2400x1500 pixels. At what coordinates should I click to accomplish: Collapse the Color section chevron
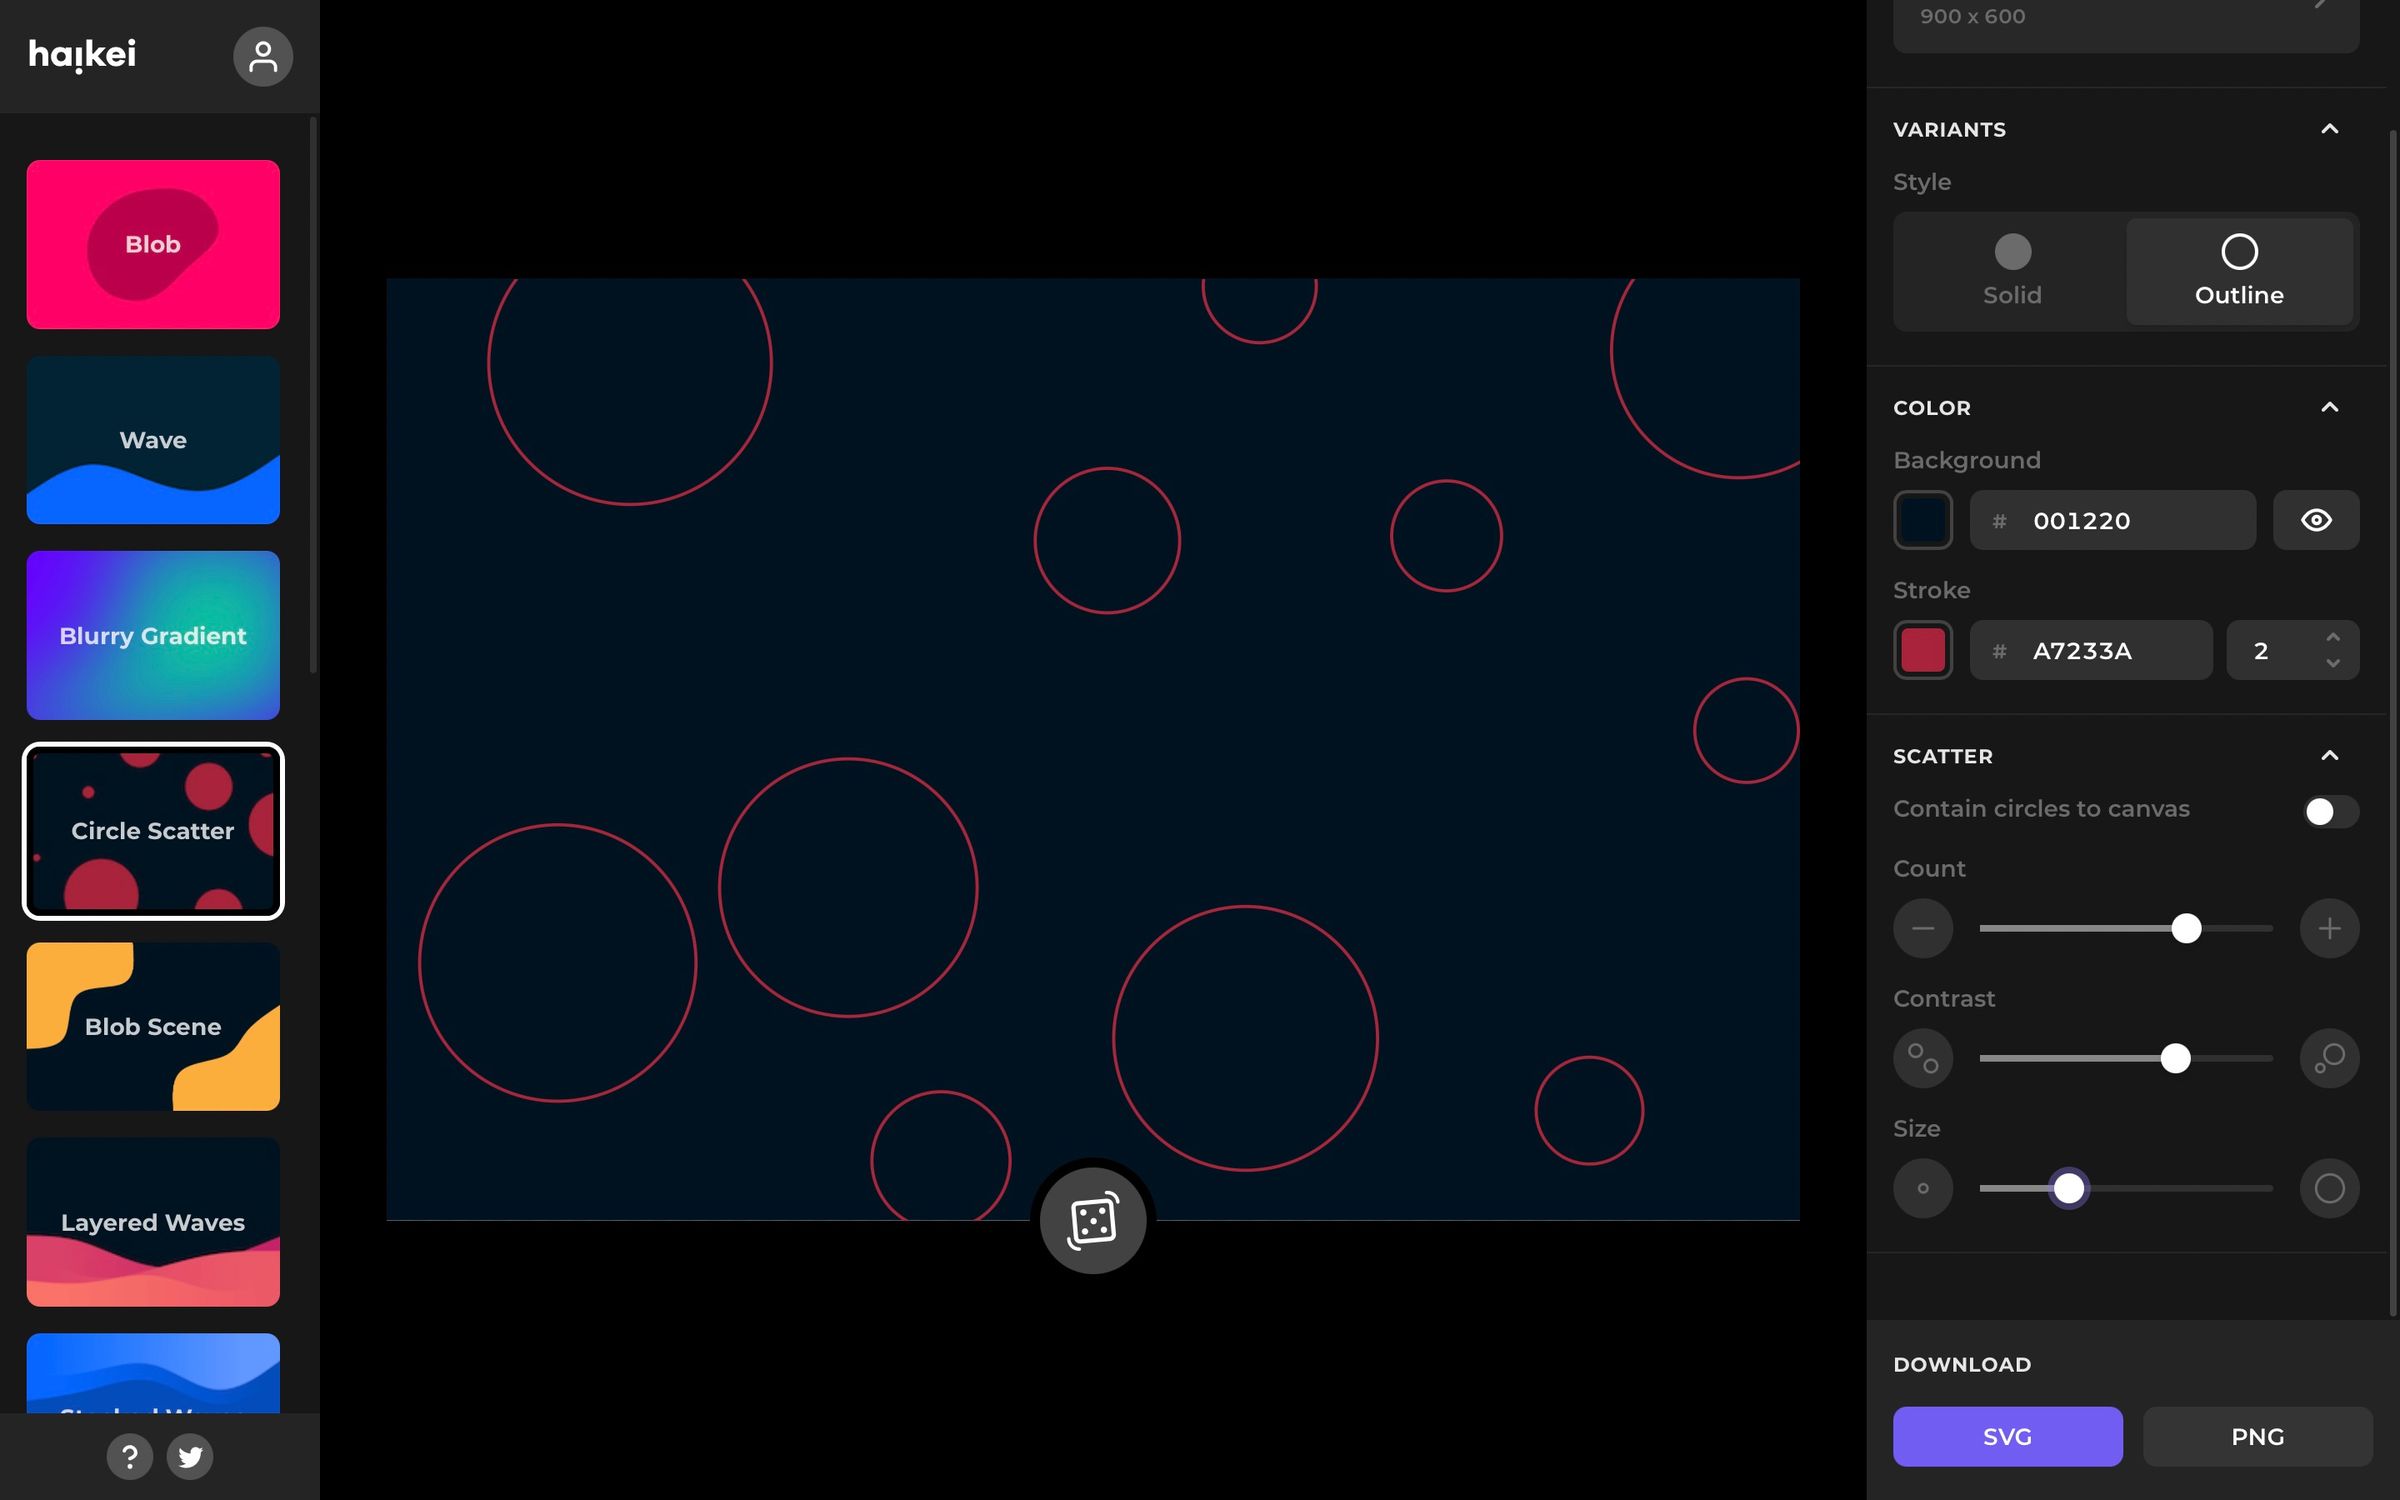coord(2329,407)
